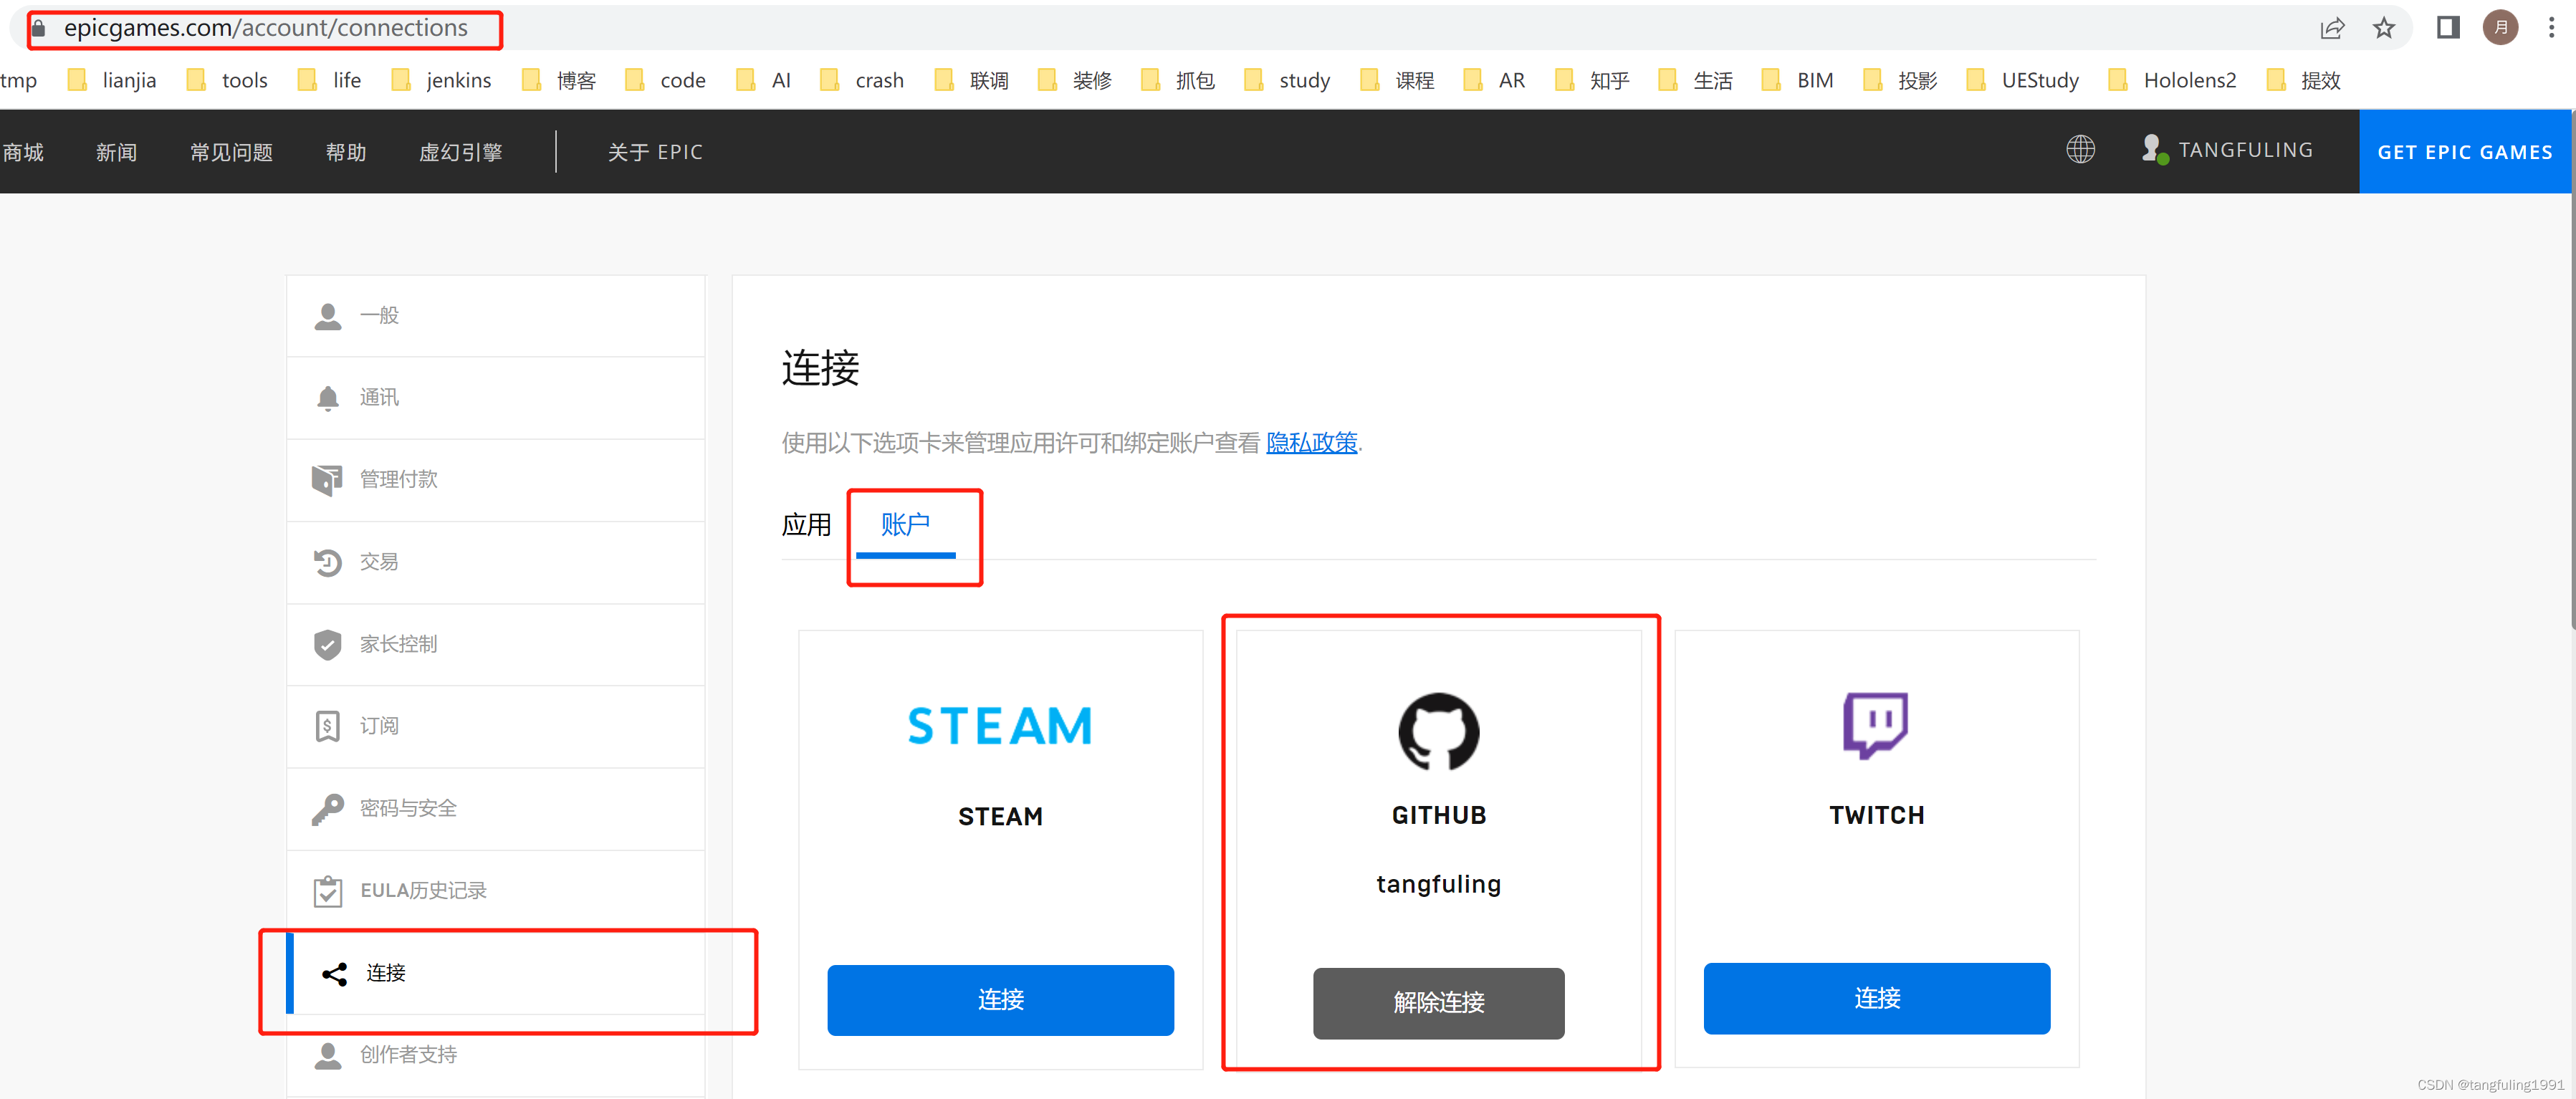Connect the Steam account
Viewport: 2576px width, 1099px height.
point(1000,1000)
